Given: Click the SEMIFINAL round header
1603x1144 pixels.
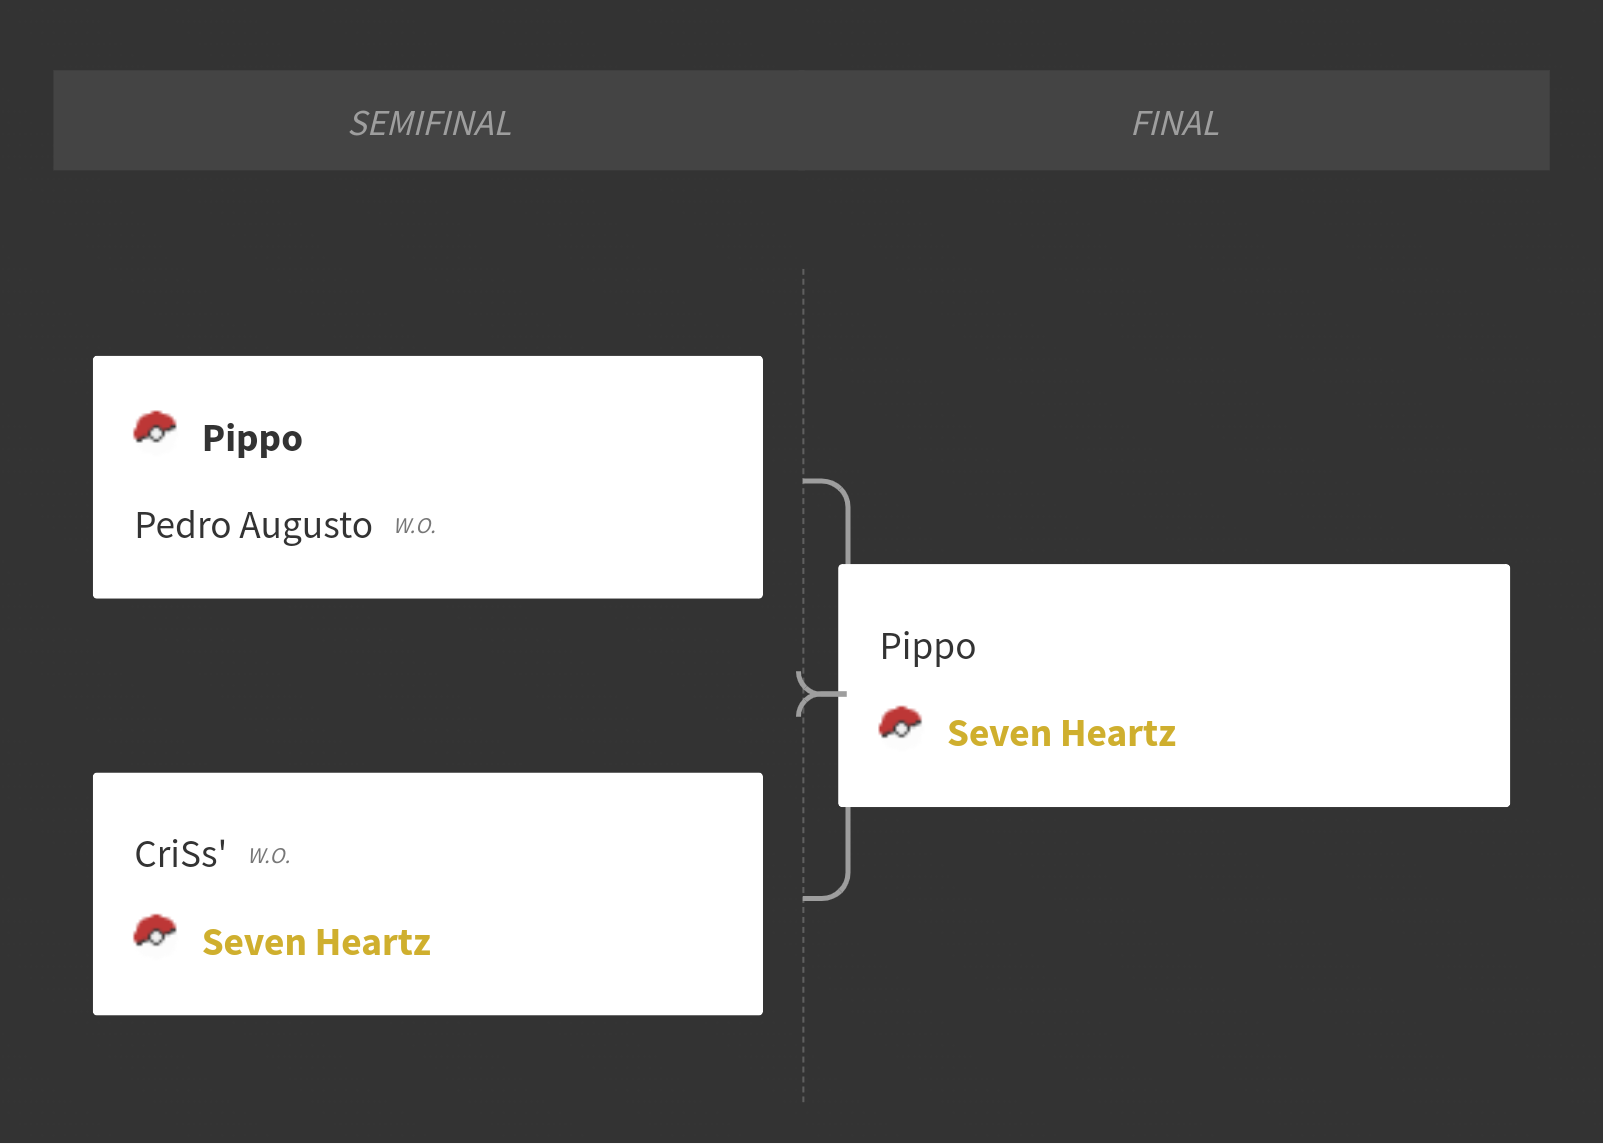Looking at the screenshot, I should pos(430,123).
